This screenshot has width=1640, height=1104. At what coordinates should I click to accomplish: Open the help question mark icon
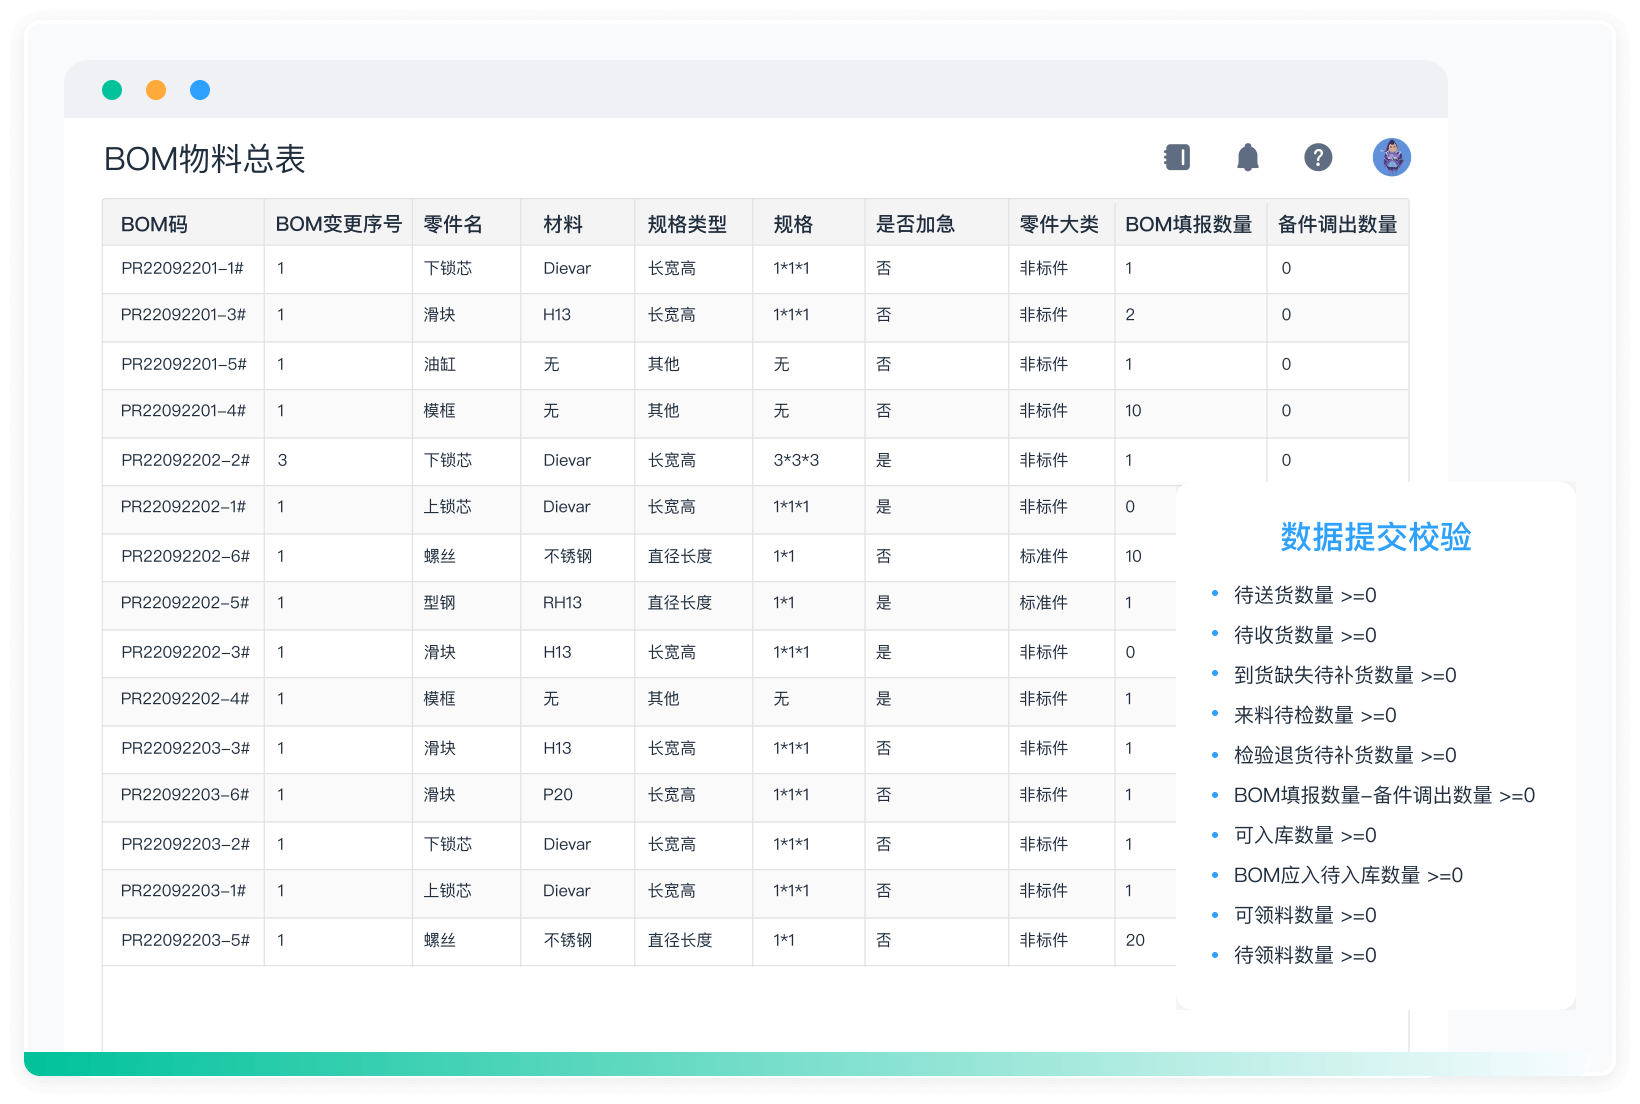coord(1318,157)
